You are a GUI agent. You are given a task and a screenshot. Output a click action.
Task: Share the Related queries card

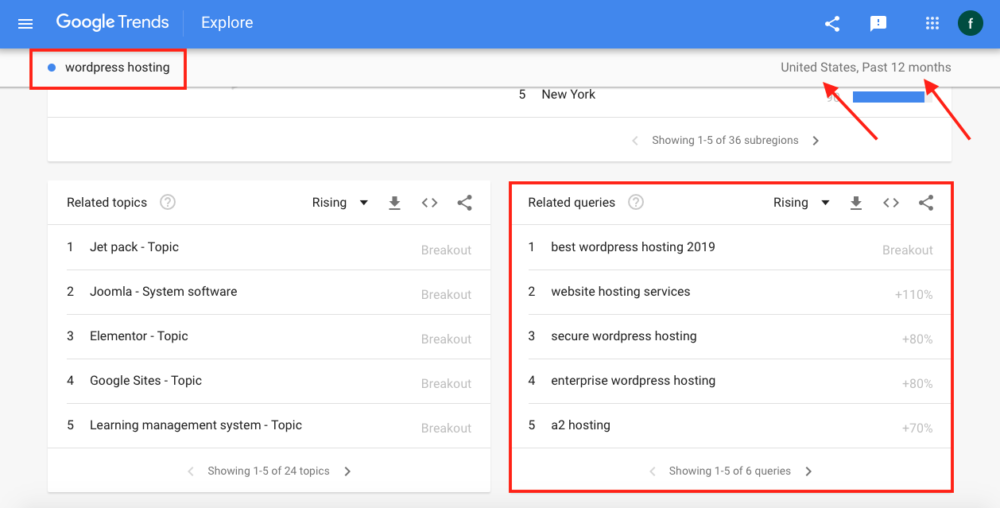926,203
